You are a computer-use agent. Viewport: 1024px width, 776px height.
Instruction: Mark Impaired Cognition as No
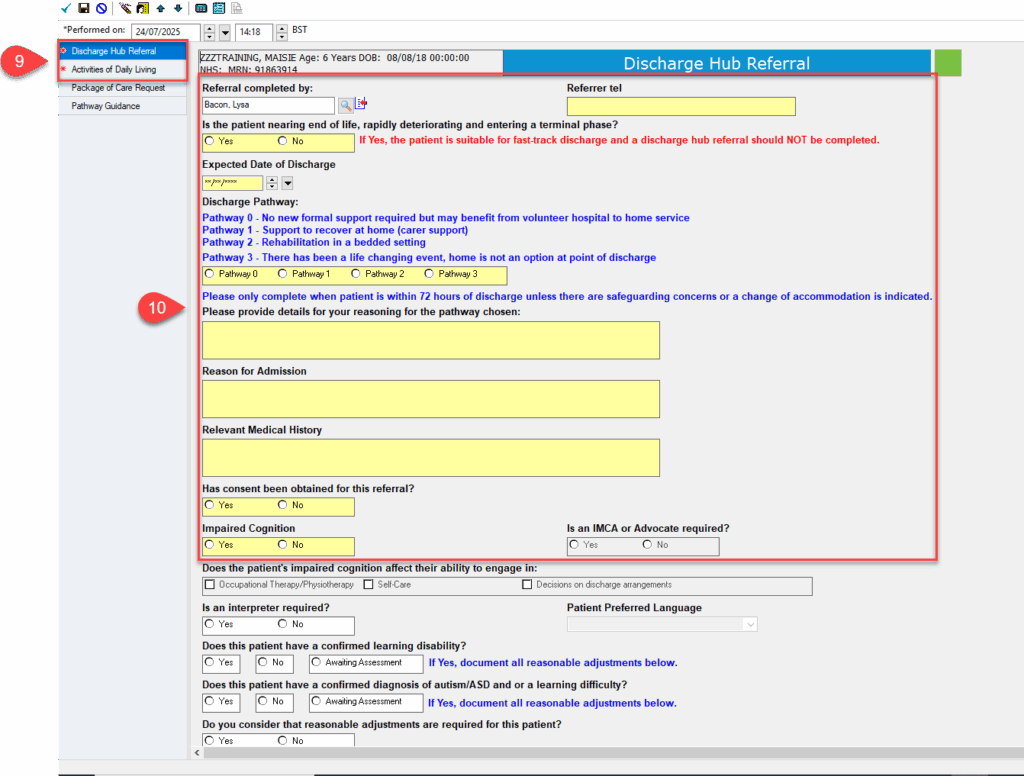[x=283, y=545]
